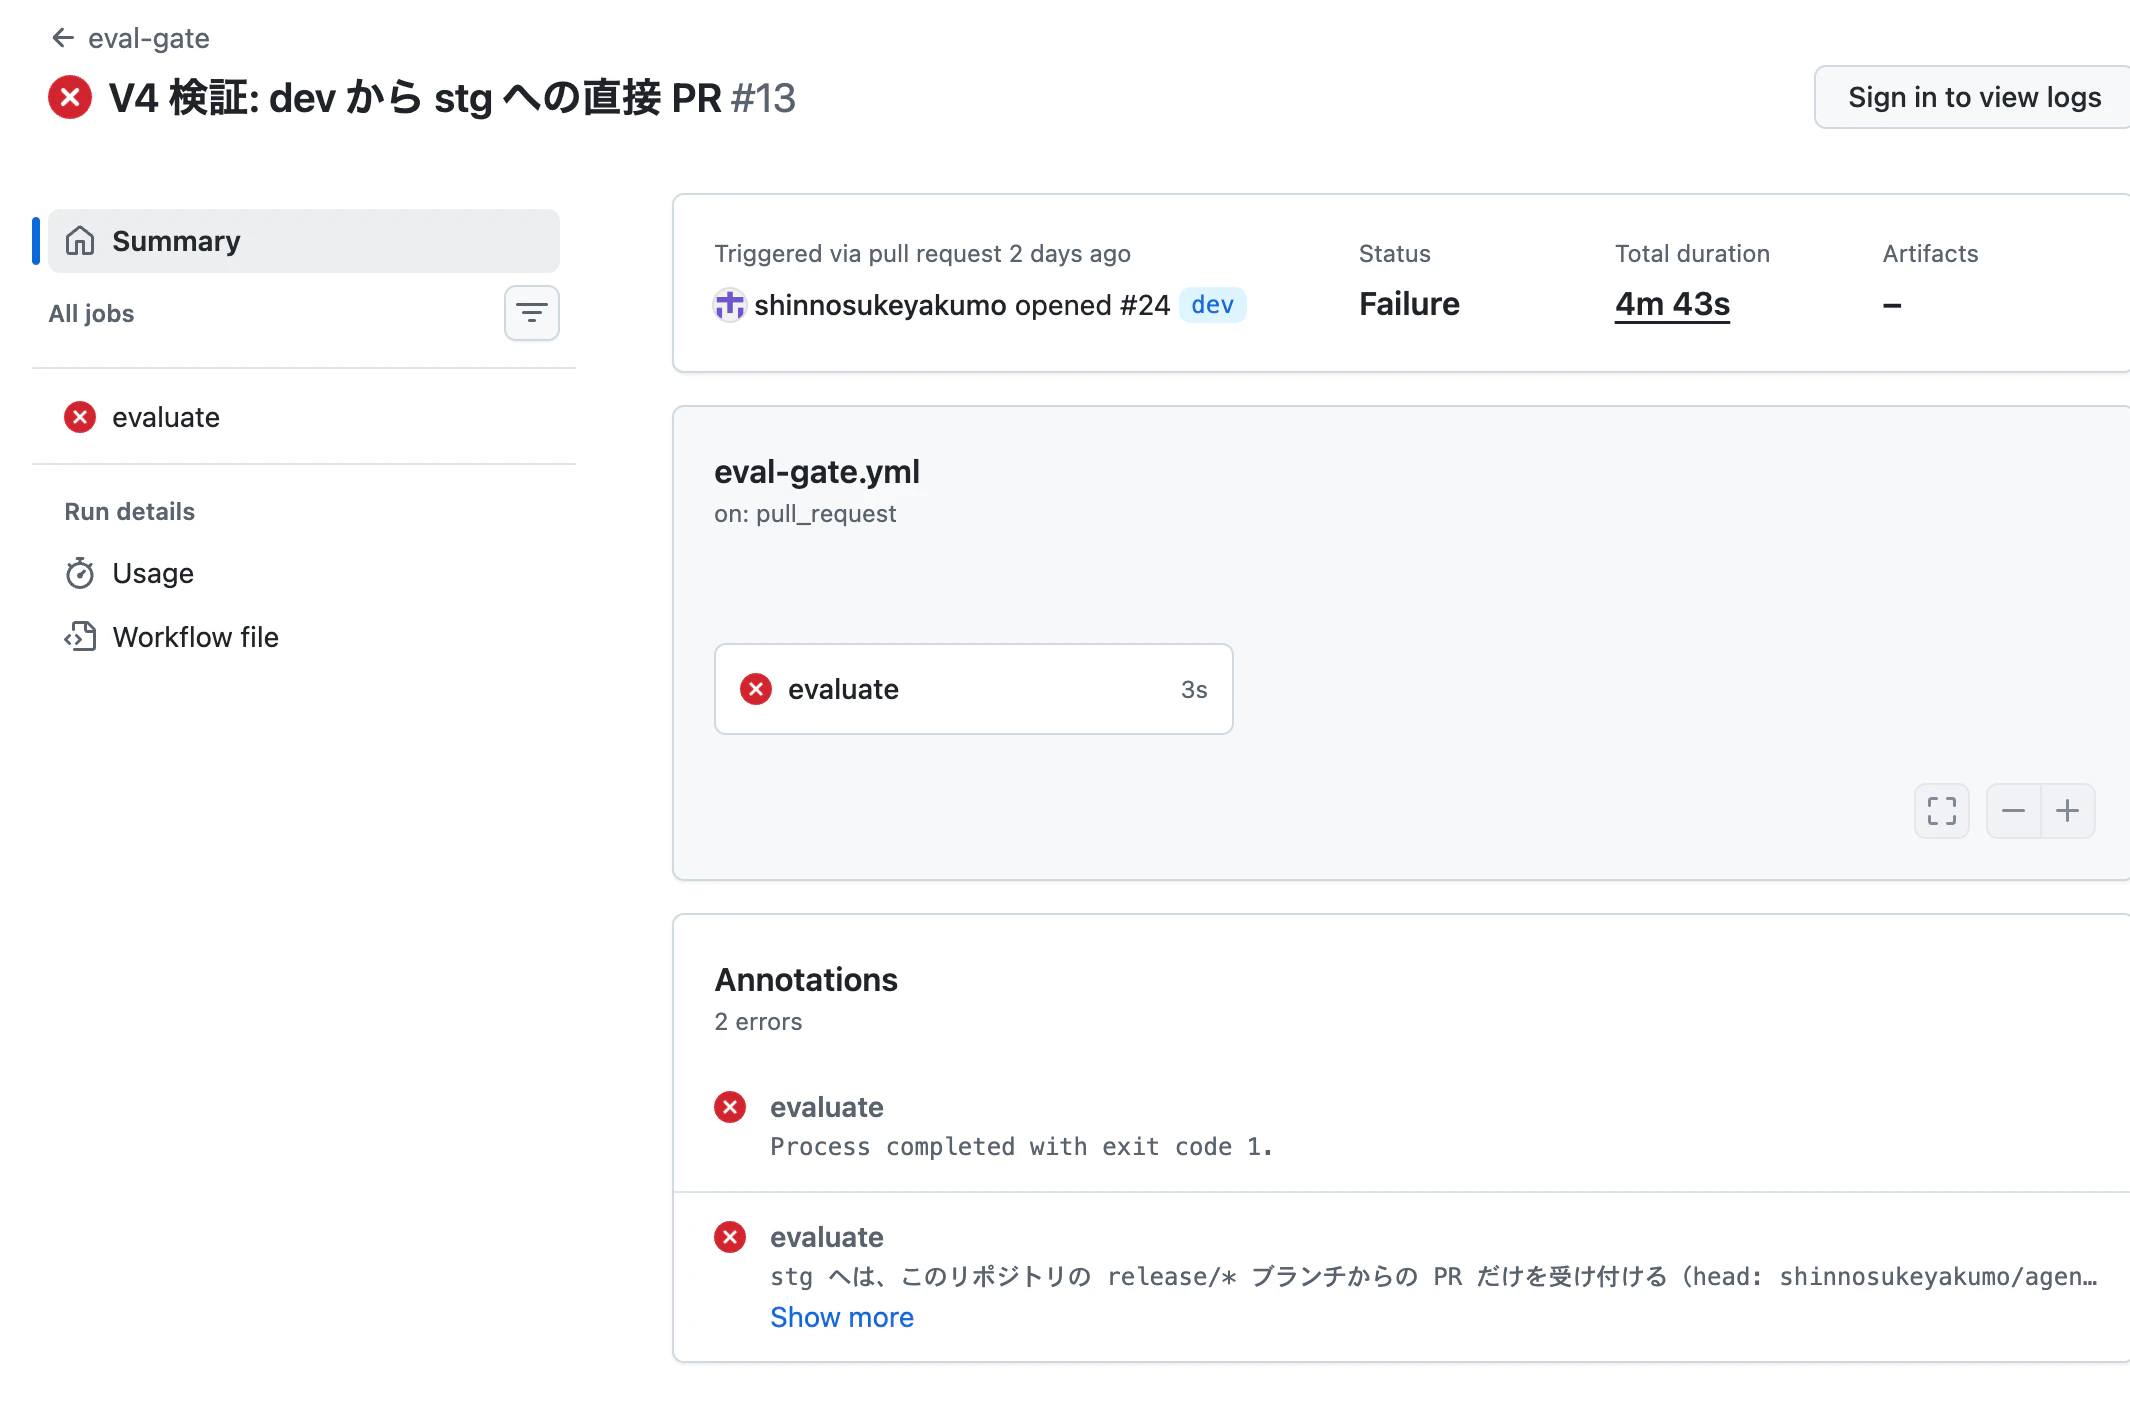This screenshot has height=1408, width=2130.
Task: Click shinnosukeyakumo's avatar icon
Action: (x=729, y=305)
